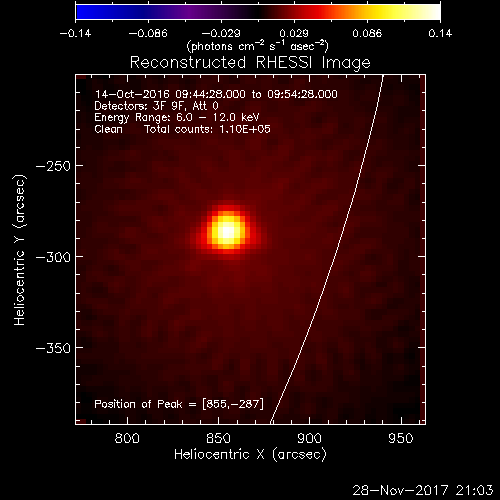Screen dimensions: 500x500
Task: Click the 'Heliocentric X (arcsec)' axis label
Action: (250, 455)
